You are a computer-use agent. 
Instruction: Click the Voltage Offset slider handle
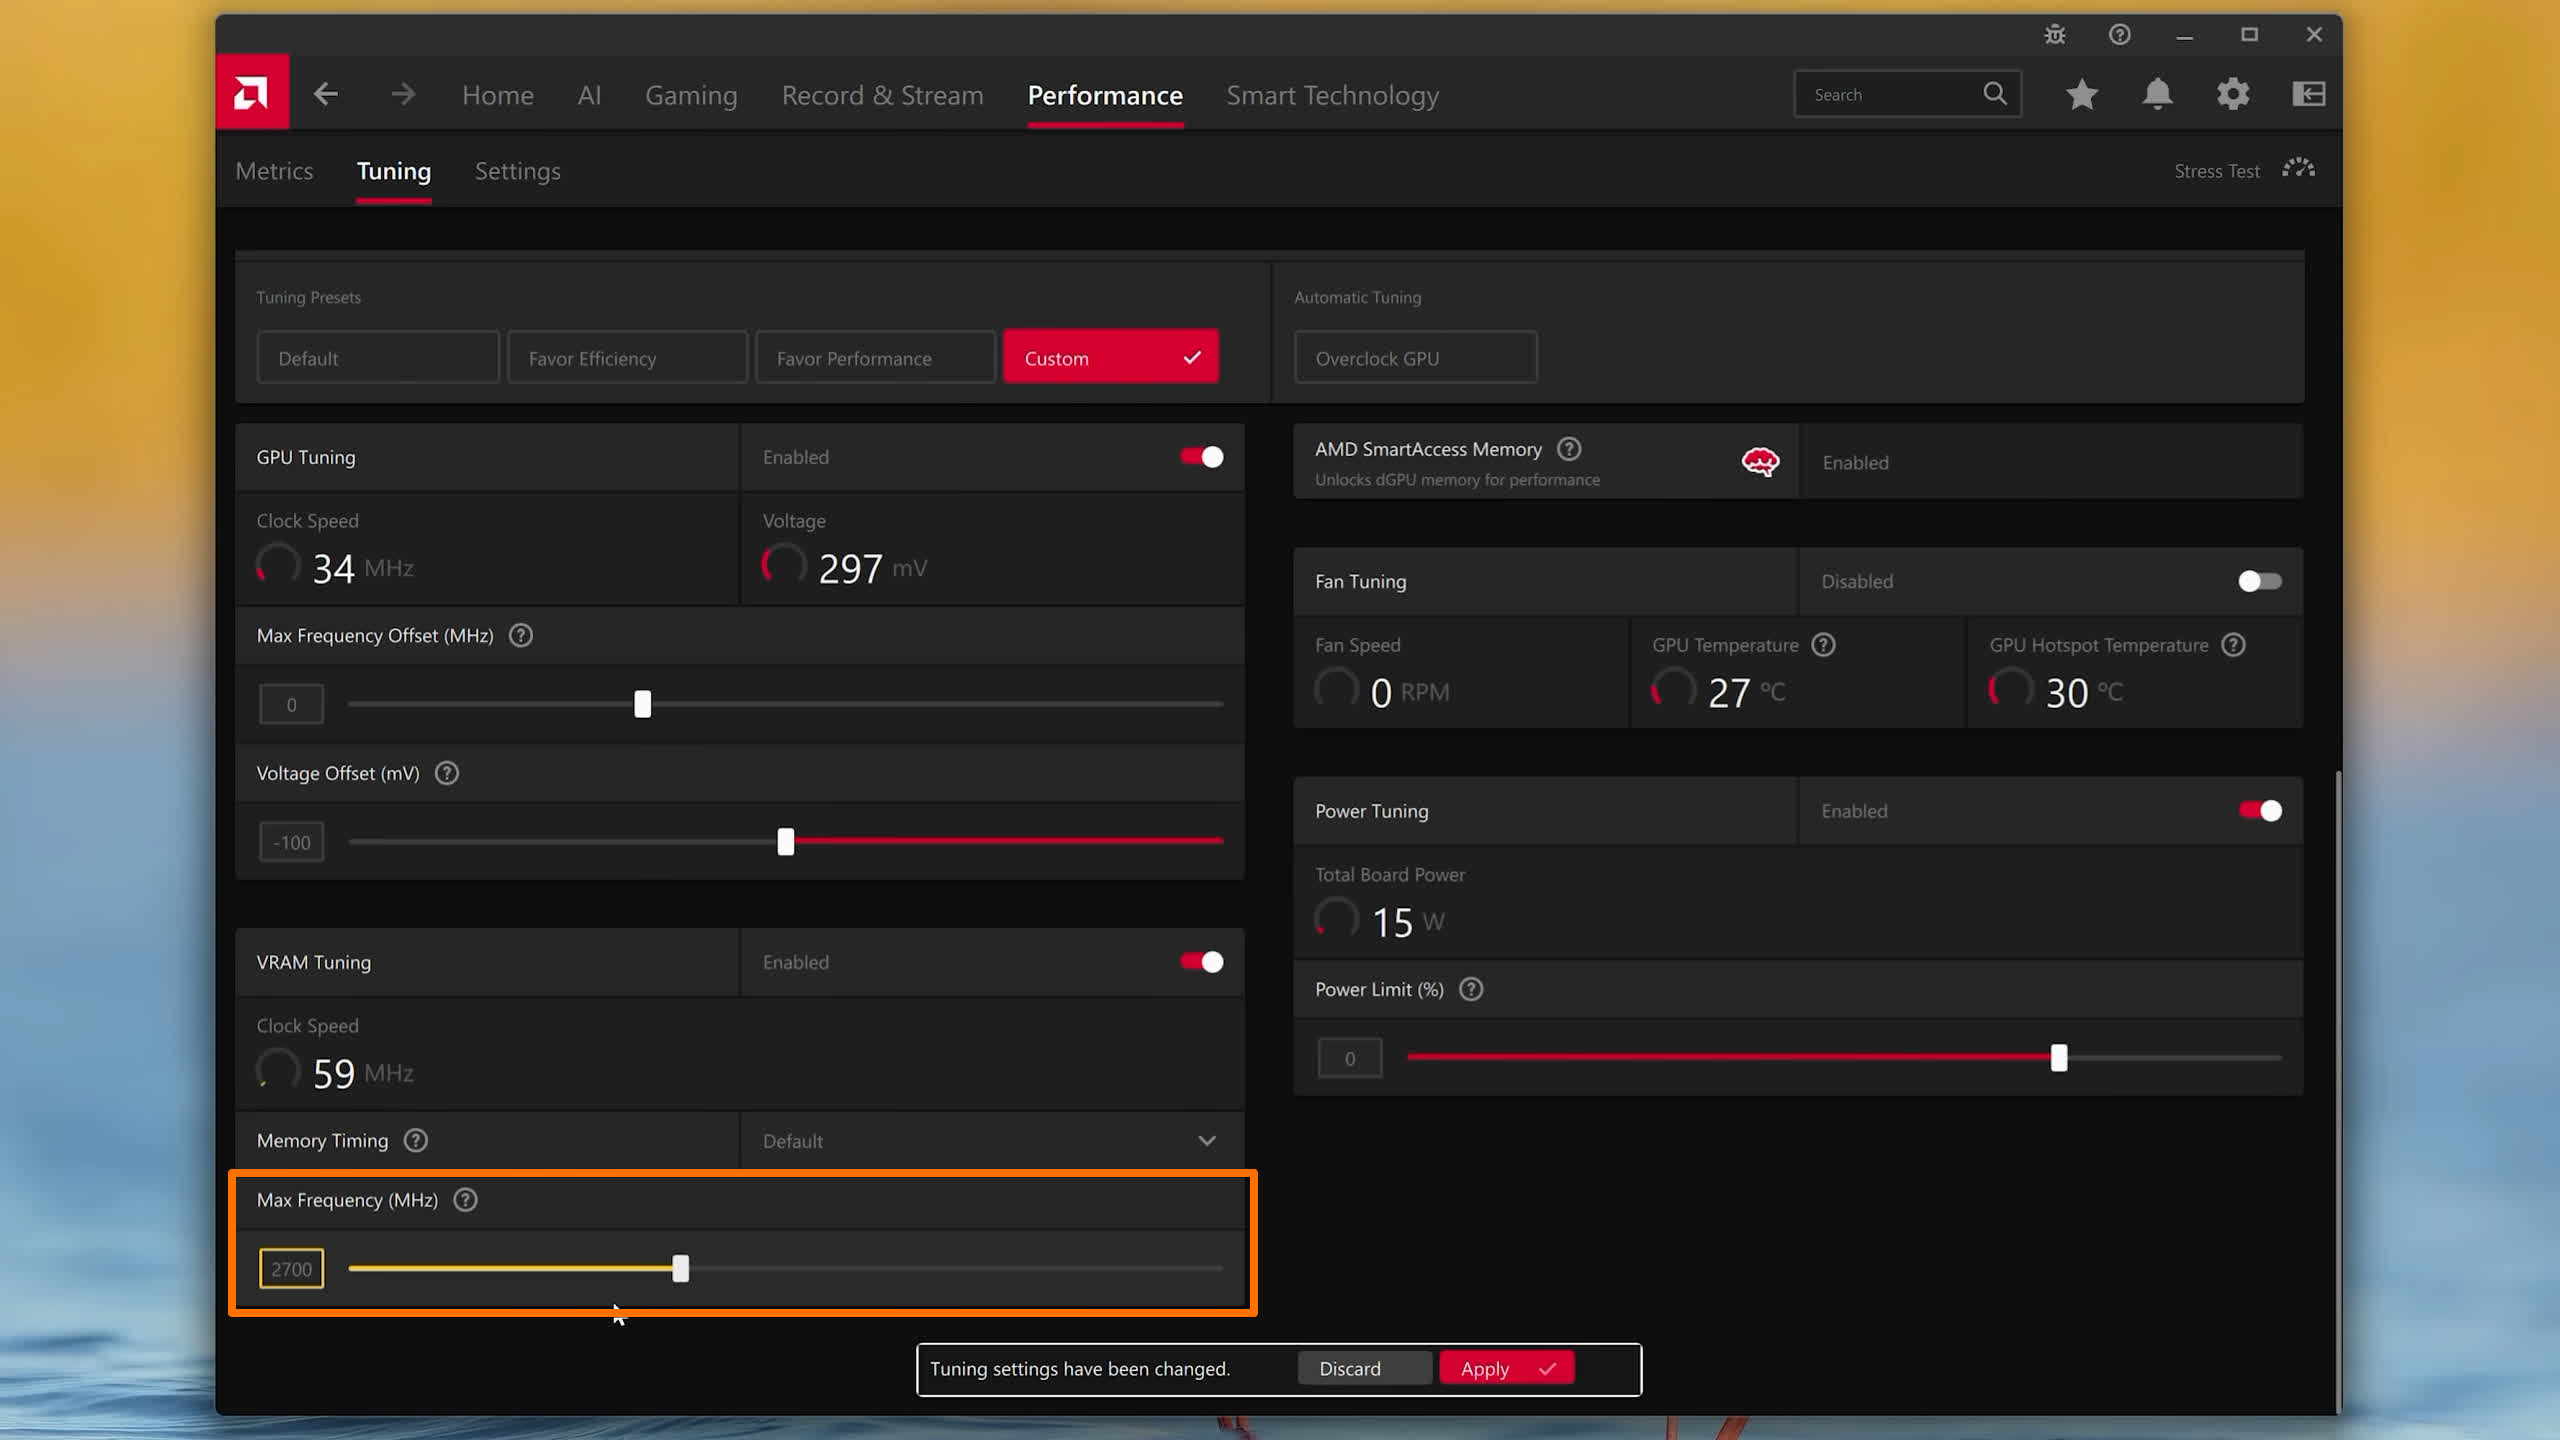coord(786,842)
